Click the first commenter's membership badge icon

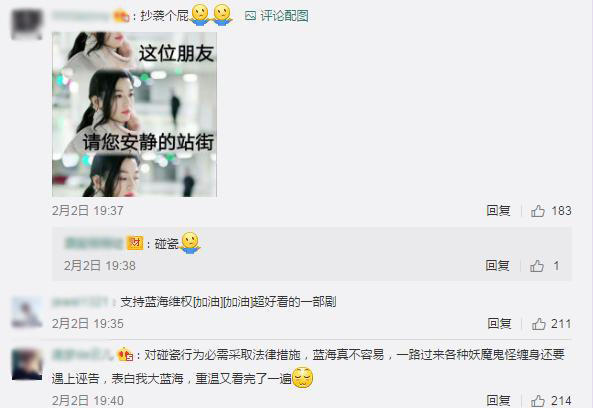[121, 16]
